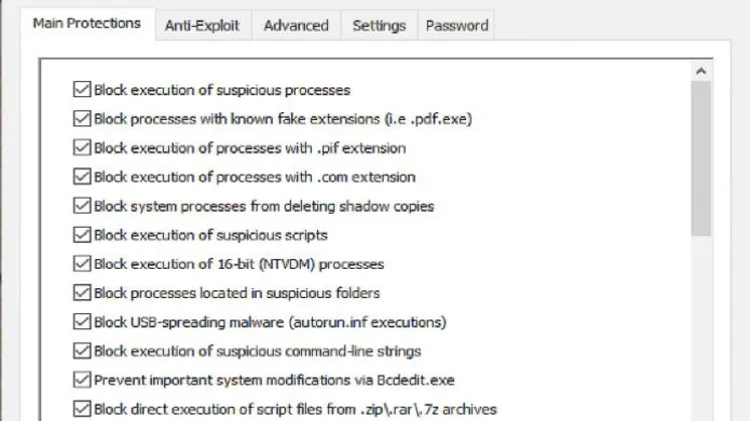The height and width of the screenshot is (421, 750).
Task: Select the Settings tab
Action: tap(379, 25)
